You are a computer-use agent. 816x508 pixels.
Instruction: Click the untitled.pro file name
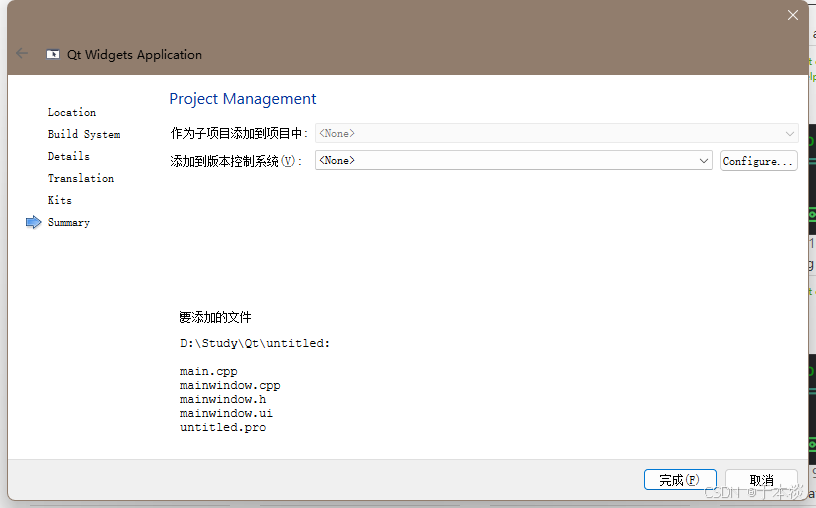pos(223,427)
